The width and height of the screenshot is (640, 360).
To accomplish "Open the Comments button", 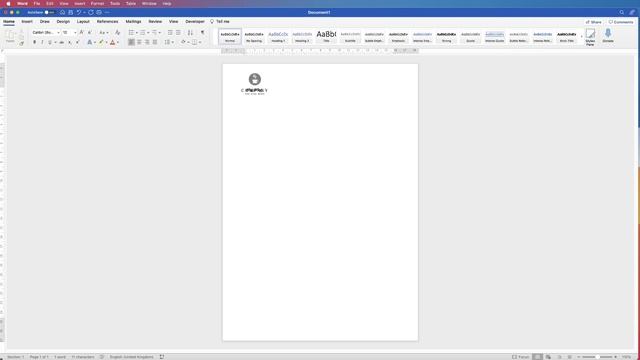I will [x=621, y=22].
